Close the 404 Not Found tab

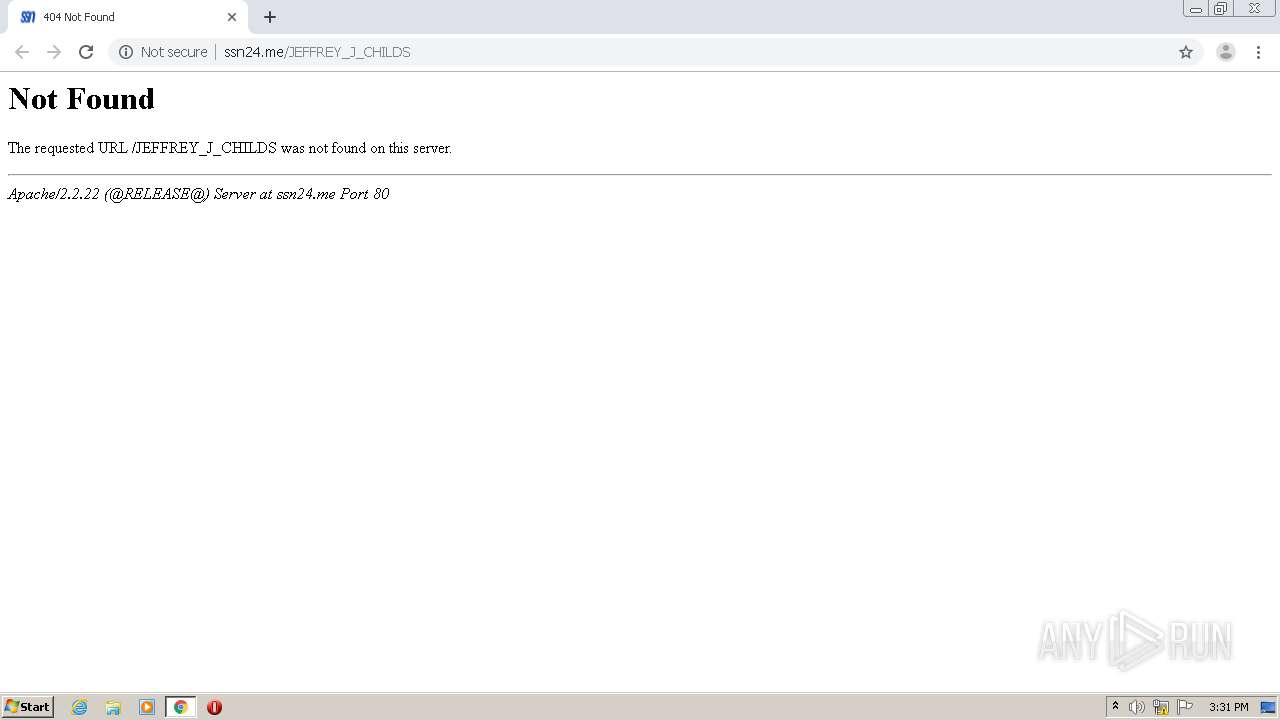click(232, 17)
